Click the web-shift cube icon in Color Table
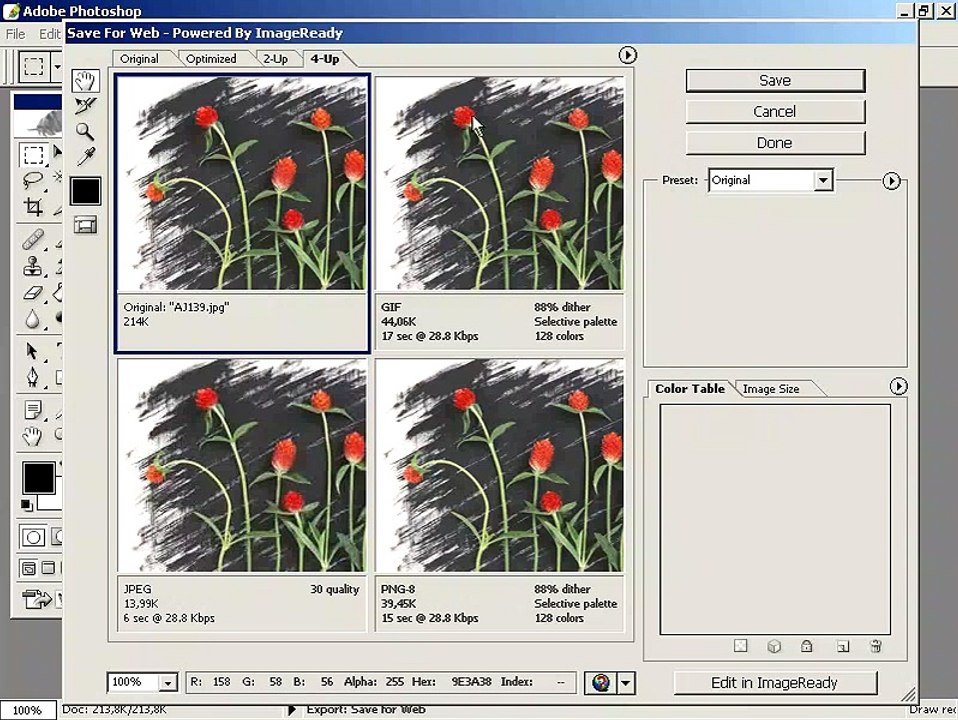Viewport: 958px width, 720px height. [774, 646]
